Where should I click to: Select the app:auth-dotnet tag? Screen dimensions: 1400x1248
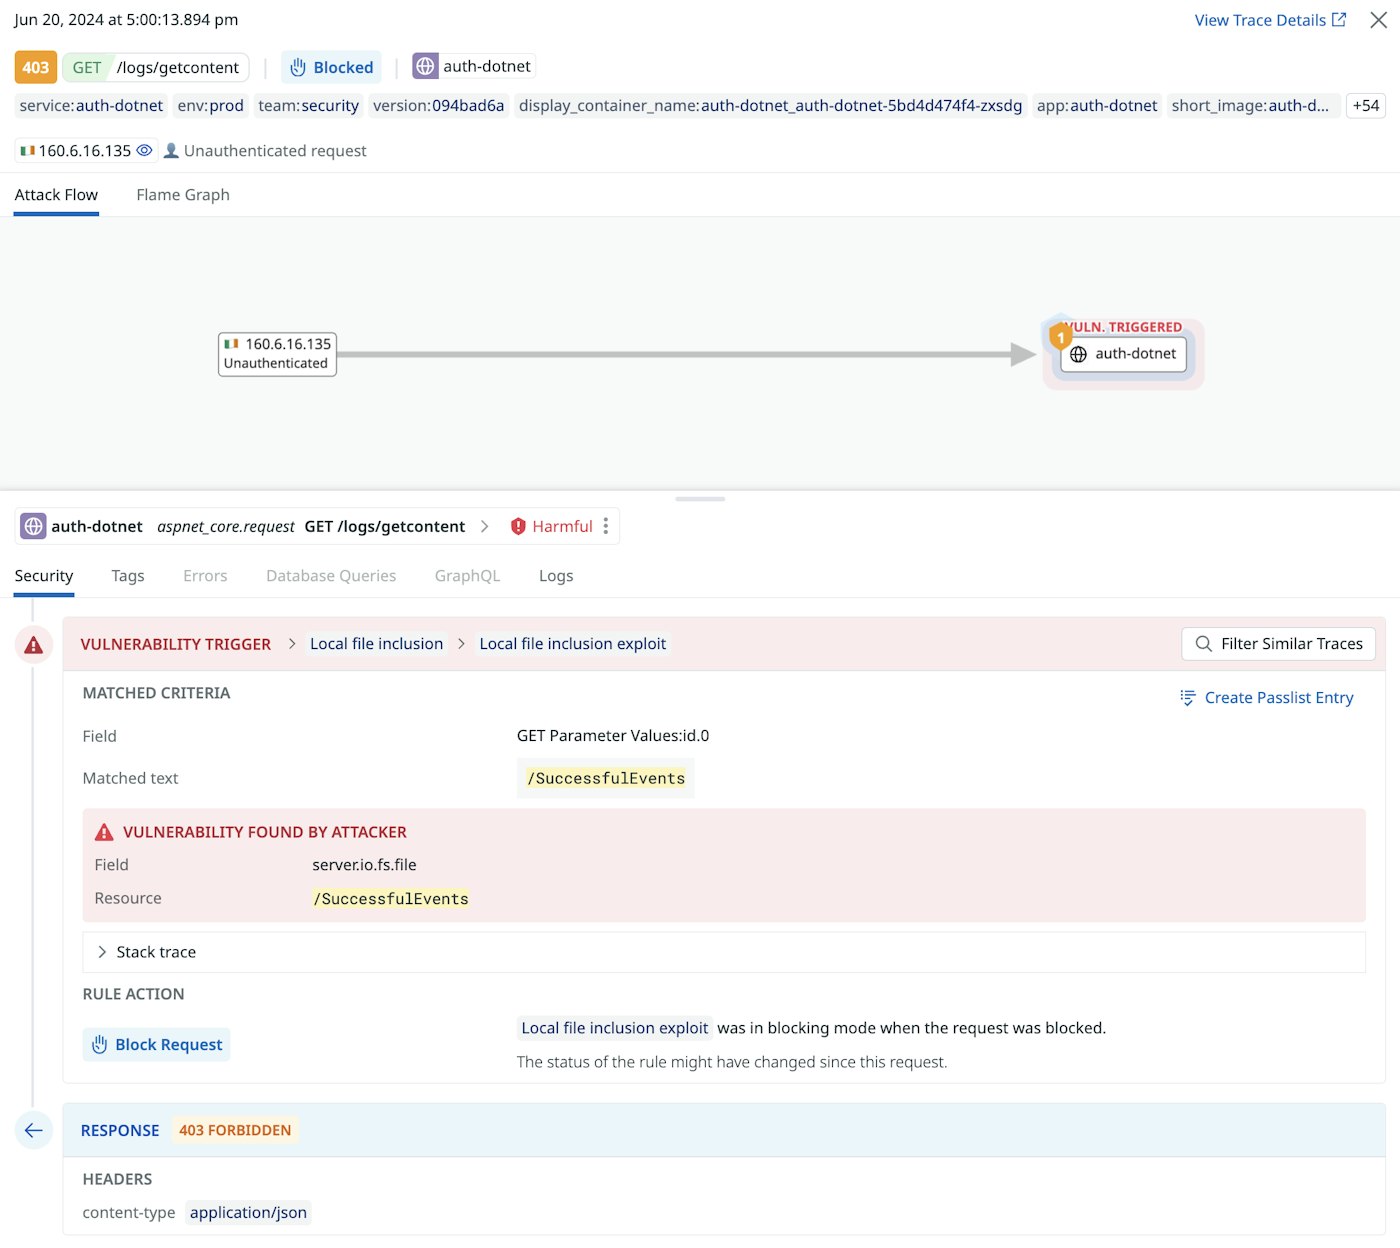[x=1096, y=105]
